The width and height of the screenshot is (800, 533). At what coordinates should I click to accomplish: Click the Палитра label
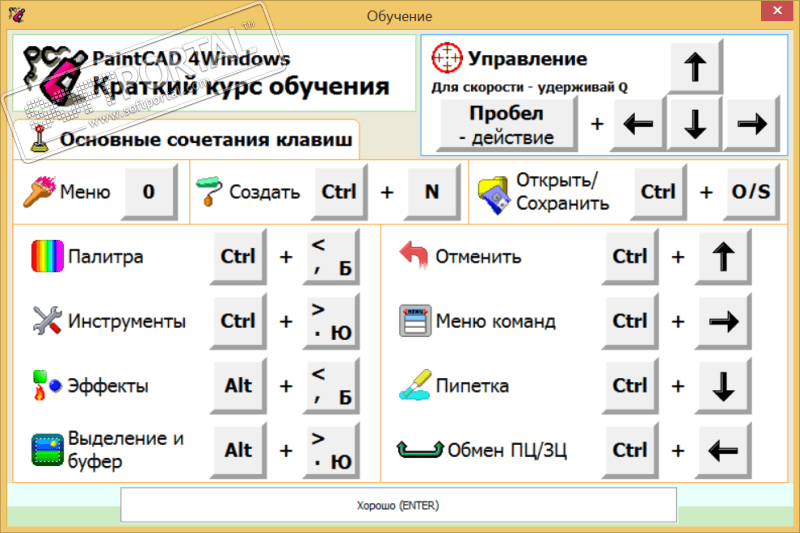(106, 256)
